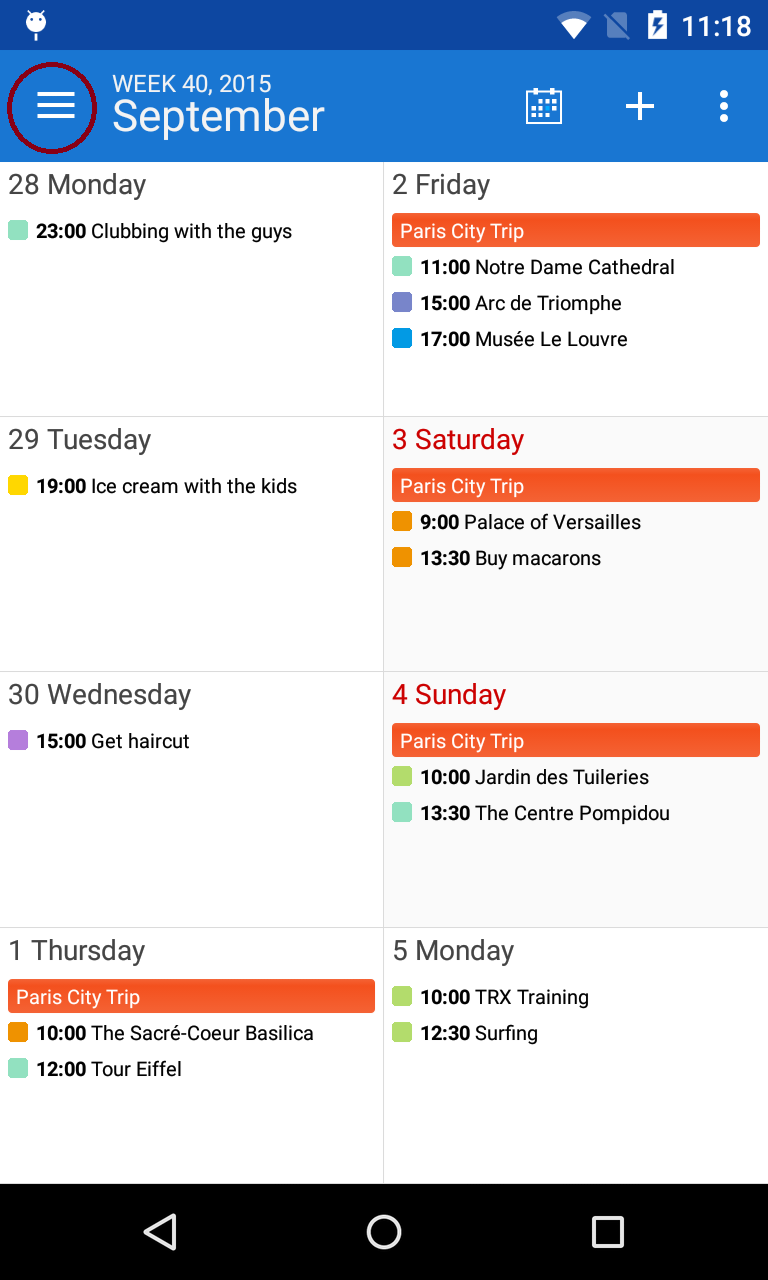
Task: Open the 12:30 Surfing event
Action: click(478, 1033)
